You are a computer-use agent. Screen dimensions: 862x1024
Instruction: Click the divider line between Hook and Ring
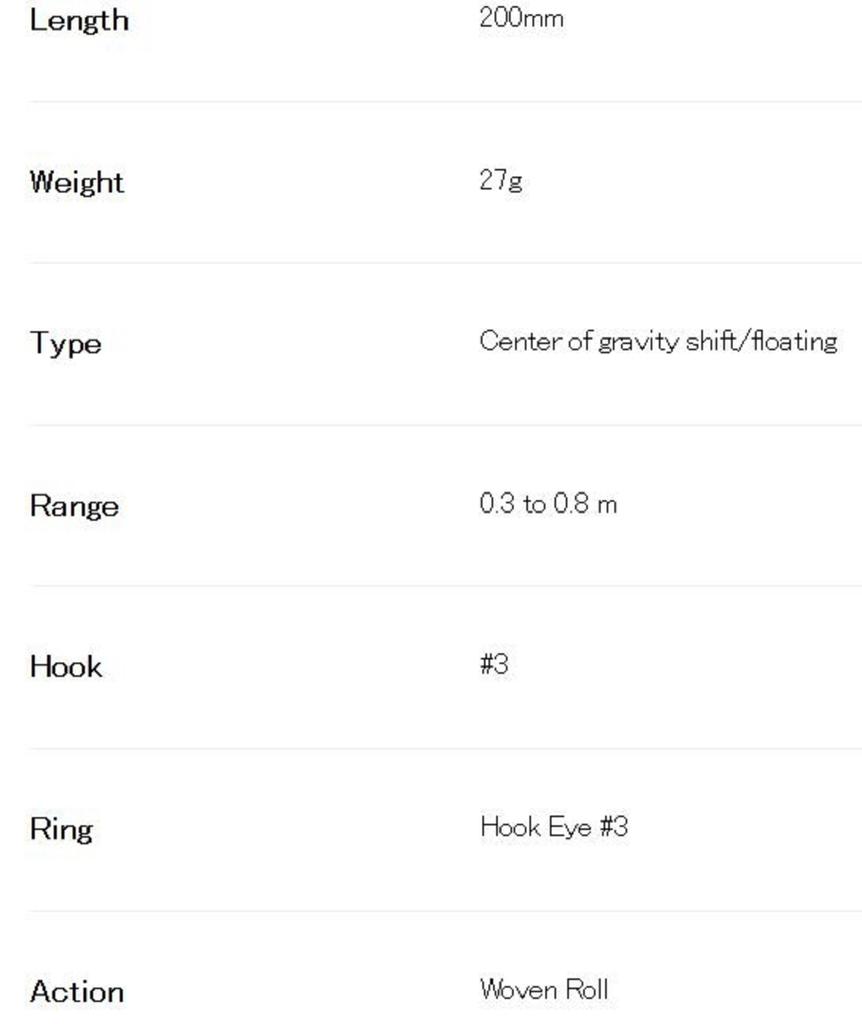click(x=445, y=748)
